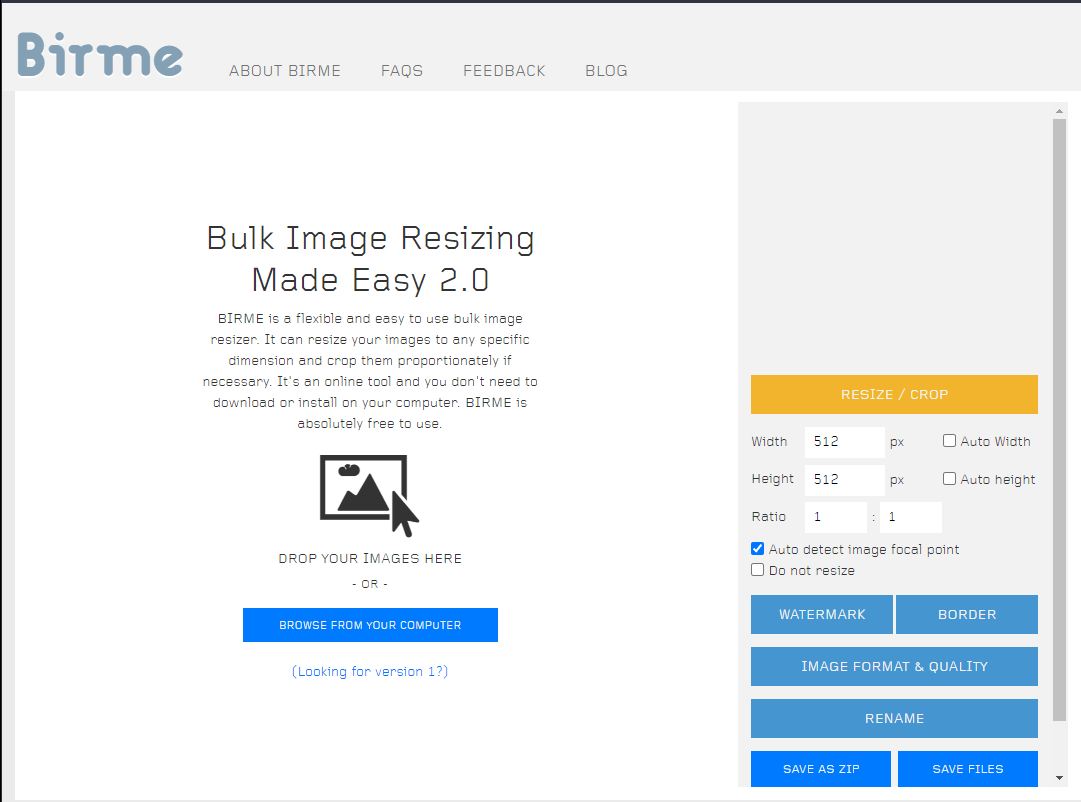Click the Drop Your Images Here text
The width and height of the screenshot is (1081, 802).
coord(370,559)
